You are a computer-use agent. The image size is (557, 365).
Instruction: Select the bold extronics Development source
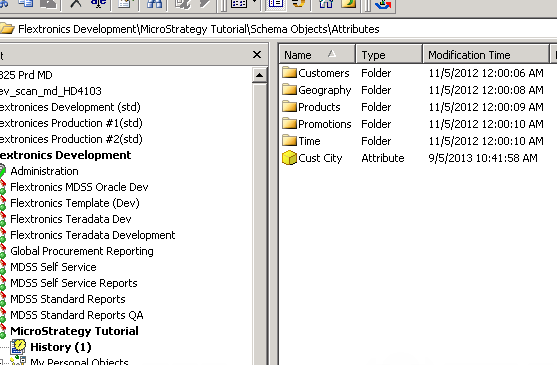tap(65, 155)
